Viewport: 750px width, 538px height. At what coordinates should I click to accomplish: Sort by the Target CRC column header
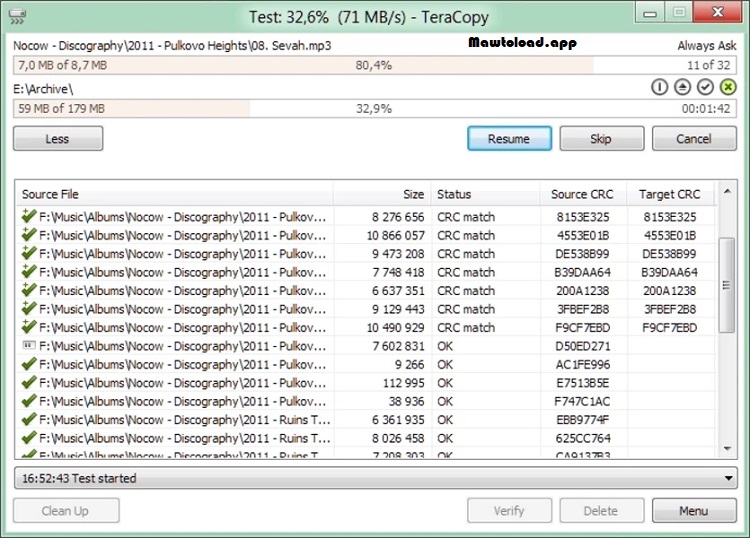pyautogui.click(x=670, y=194)
